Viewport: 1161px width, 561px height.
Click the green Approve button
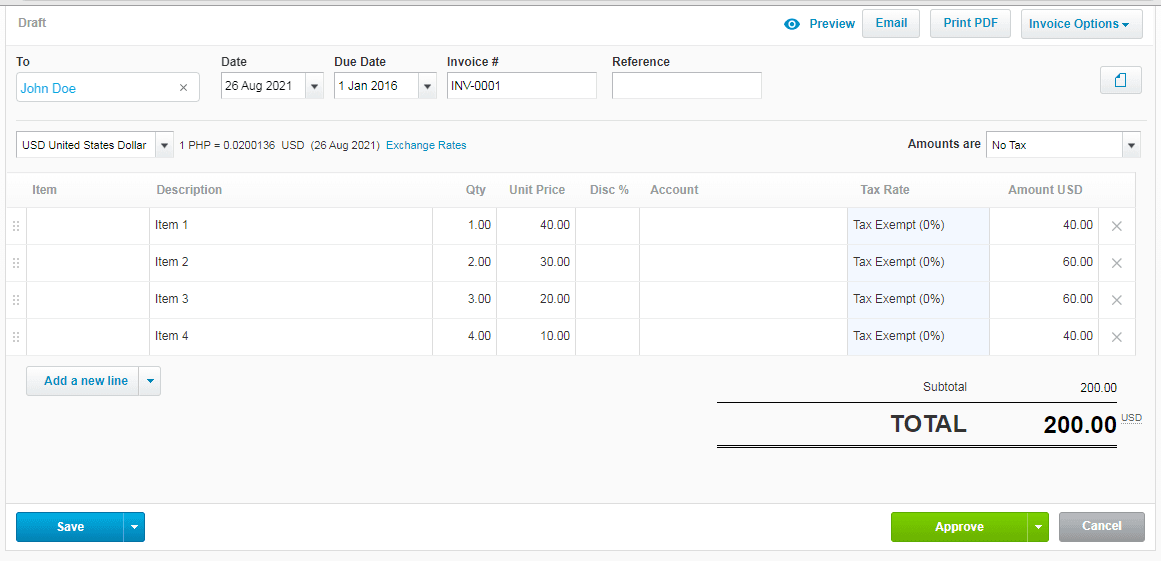coord(958,527)
